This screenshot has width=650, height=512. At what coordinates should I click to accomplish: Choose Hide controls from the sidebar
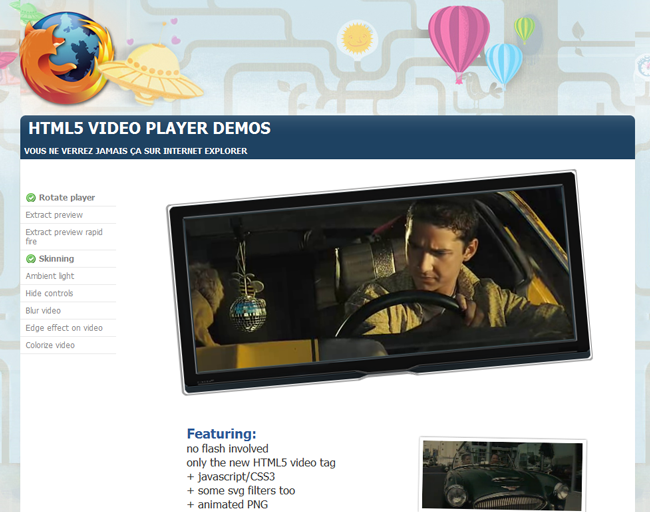click(49, 293)
